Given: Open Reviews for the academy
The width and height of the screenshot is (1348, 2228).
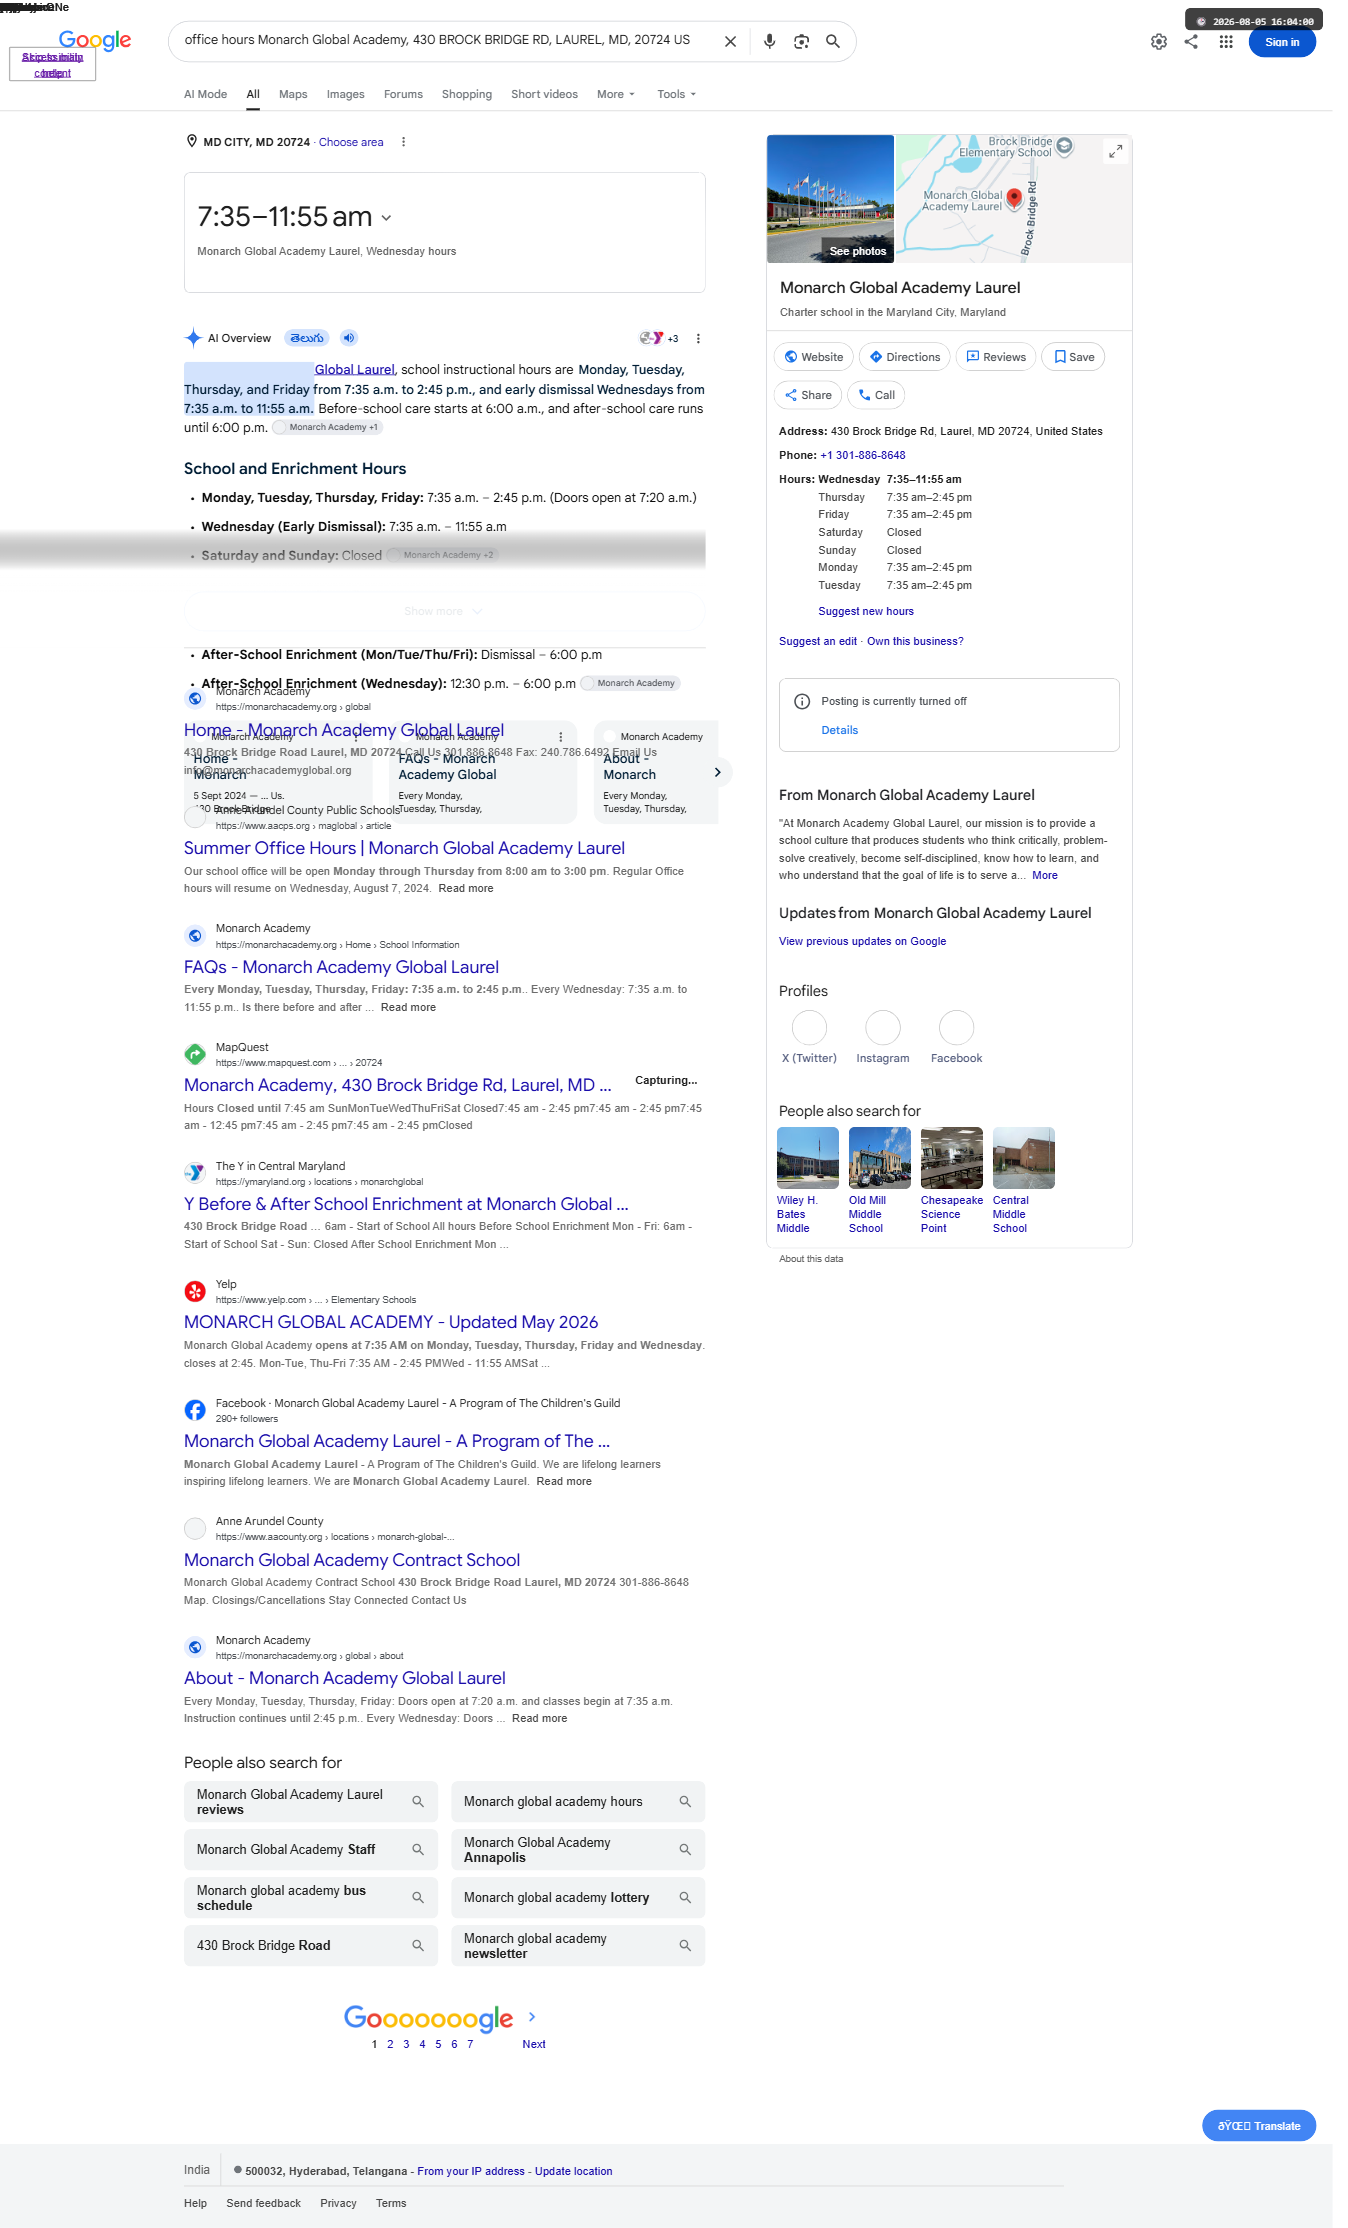Looking at the screenshot, I should pos(996,357).
